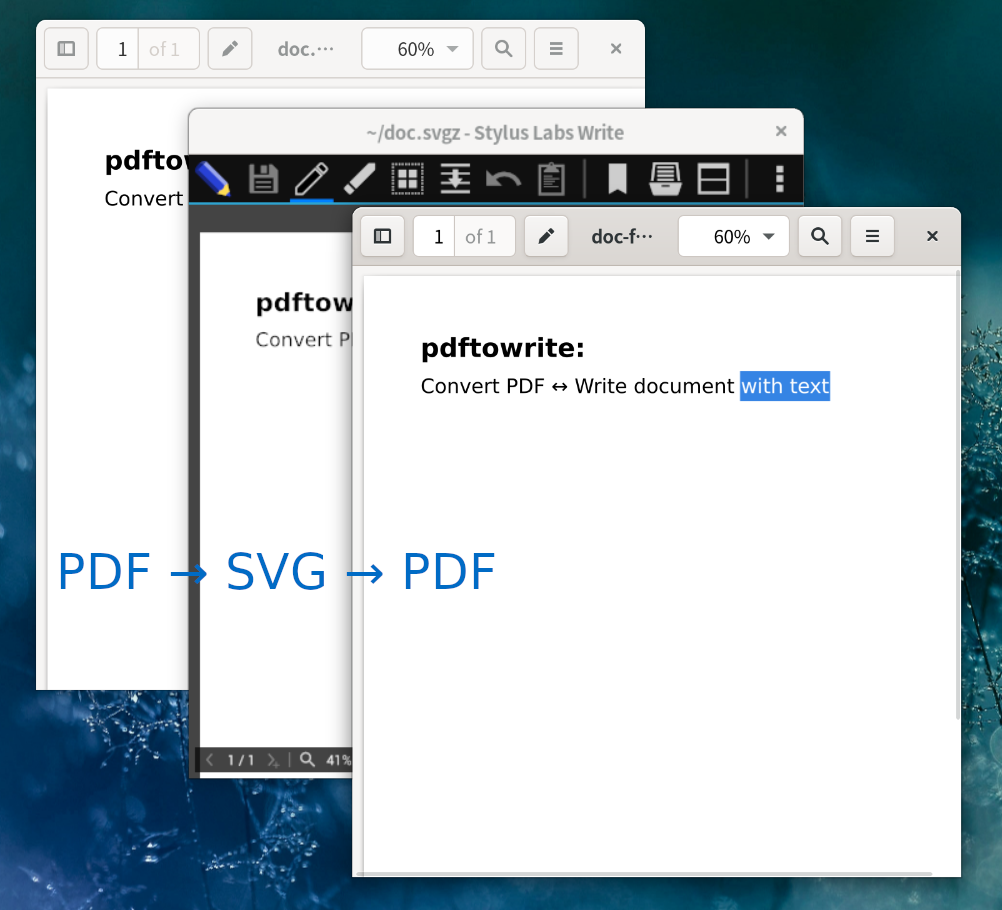1002x910 pixels.
Task: Open hamburger menu in back PDF viewer
Action: (x=557, y=49)
